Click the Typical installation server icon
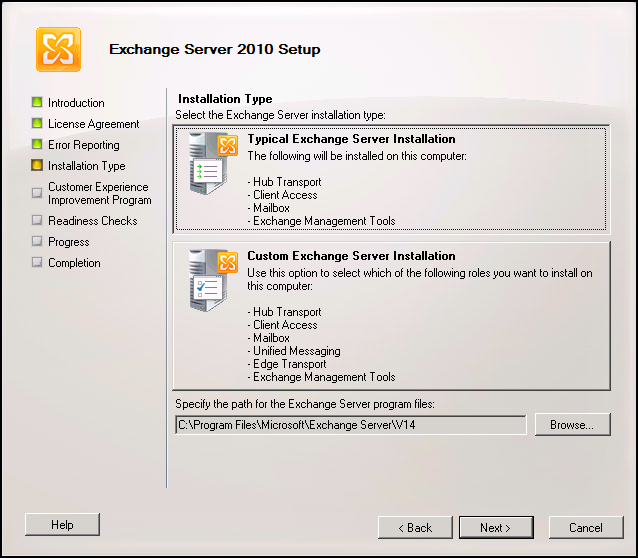This screenshot has width=638, height=558. 213,163
